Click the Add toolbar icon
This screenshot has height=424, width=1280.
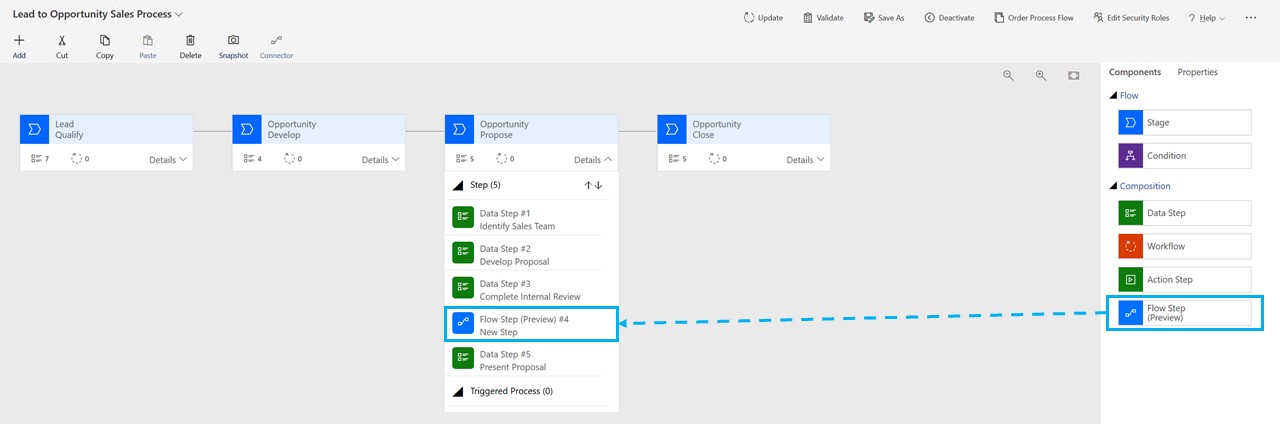coord(19,41)
